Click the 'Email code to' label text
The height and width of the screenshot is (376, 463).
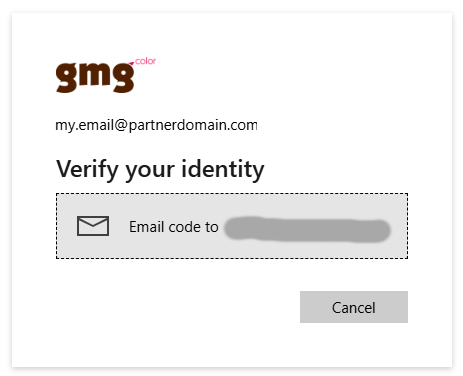click(174, 227)
